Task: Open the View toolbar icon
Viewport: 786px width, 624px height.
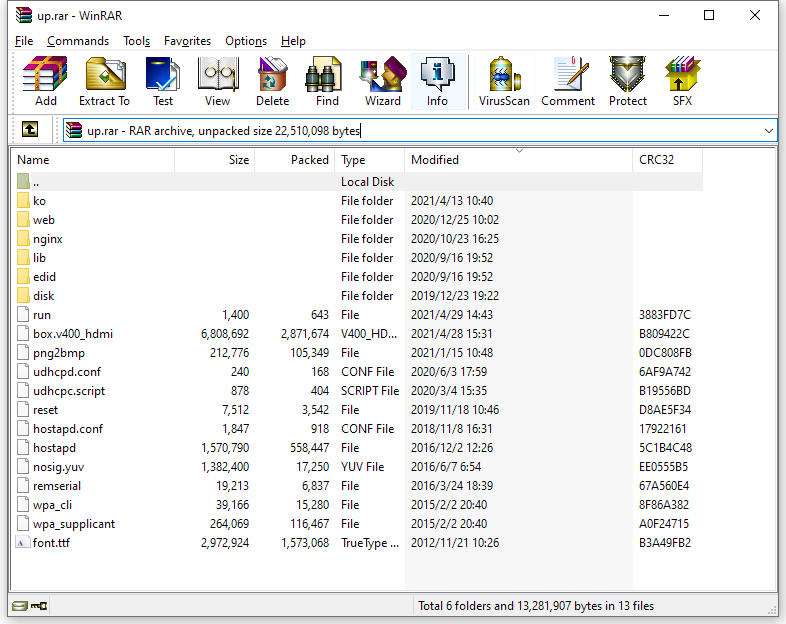Action: pos(218,74)
